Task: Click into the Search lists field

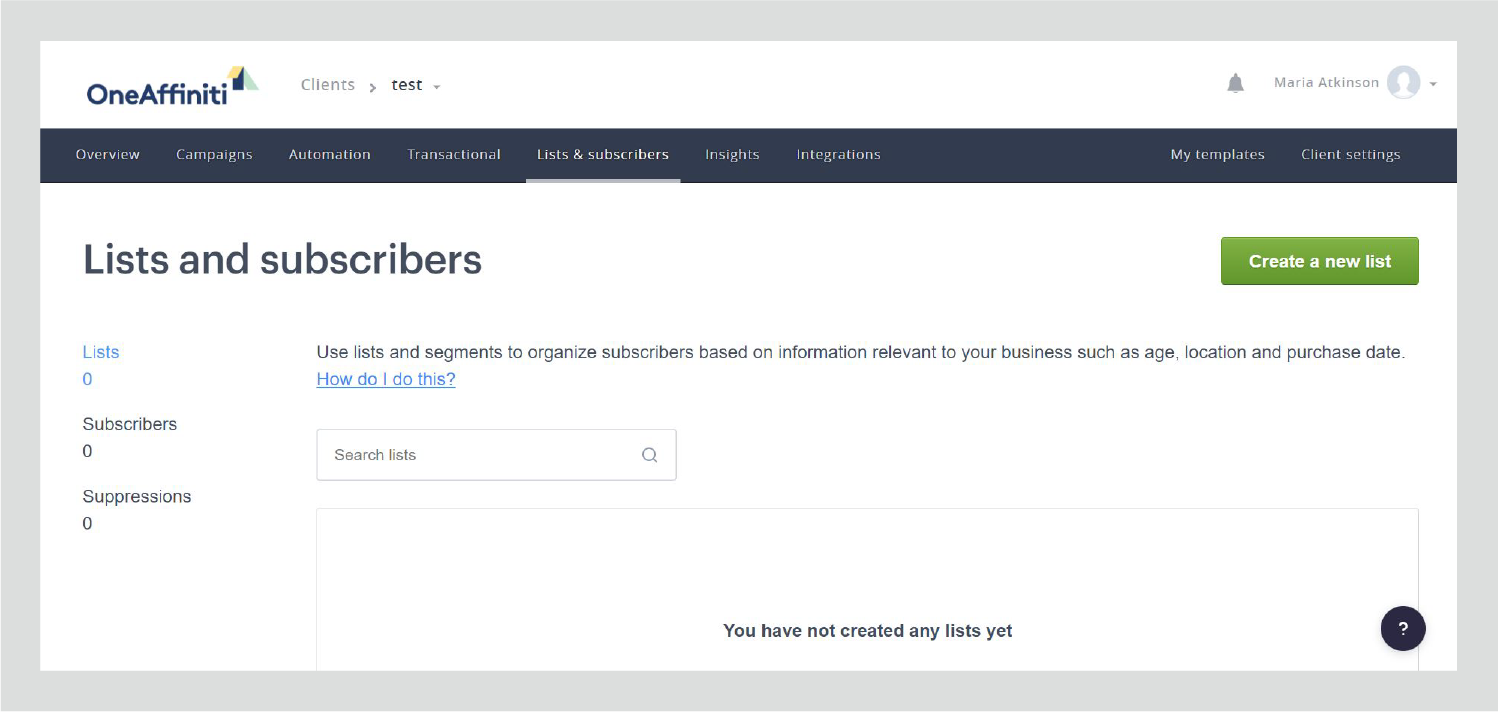Action: tap(497, 455)
